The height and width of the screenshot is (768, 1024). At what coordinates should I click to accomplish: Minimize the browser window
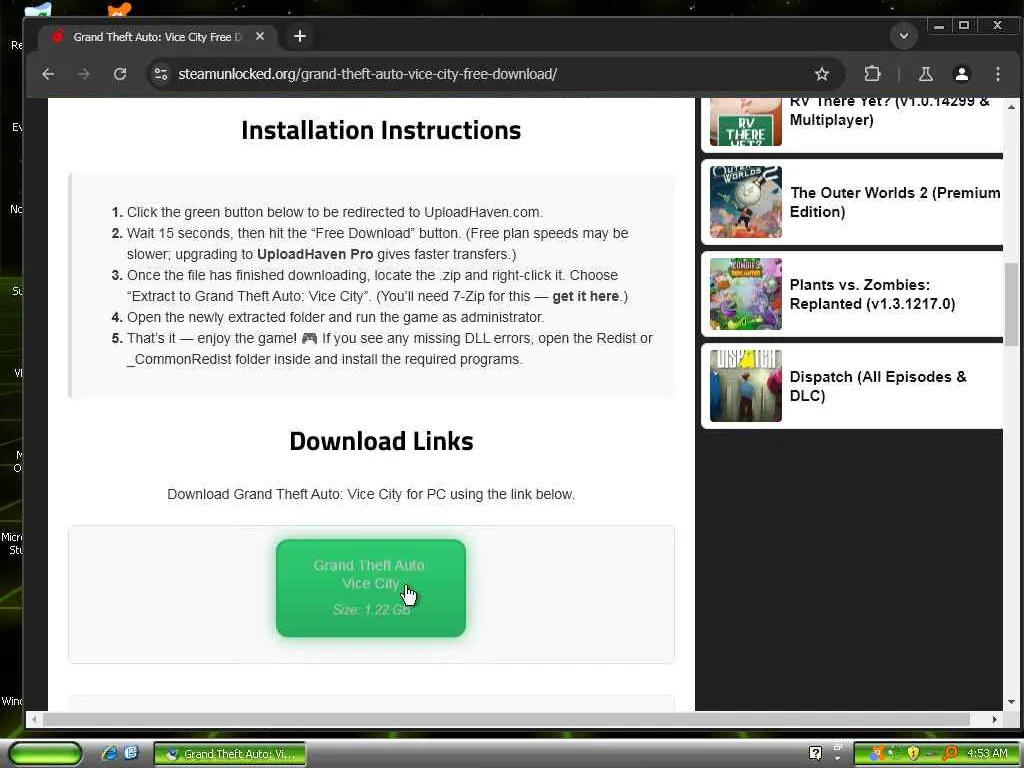click(x=939, y=26)
